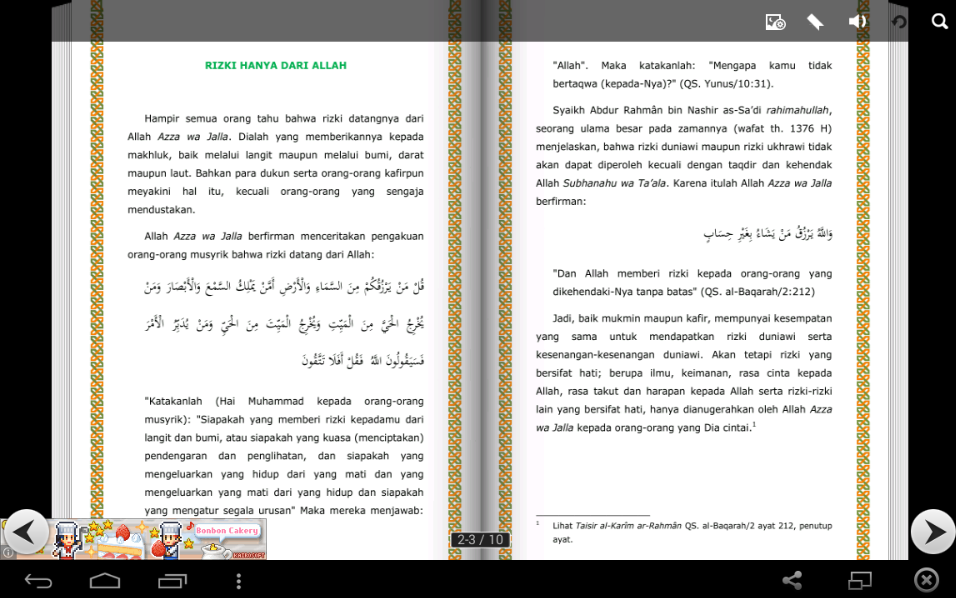Screen dimensions: 956x598
Task: Click the multi-window resize icon
Action: 860,580
